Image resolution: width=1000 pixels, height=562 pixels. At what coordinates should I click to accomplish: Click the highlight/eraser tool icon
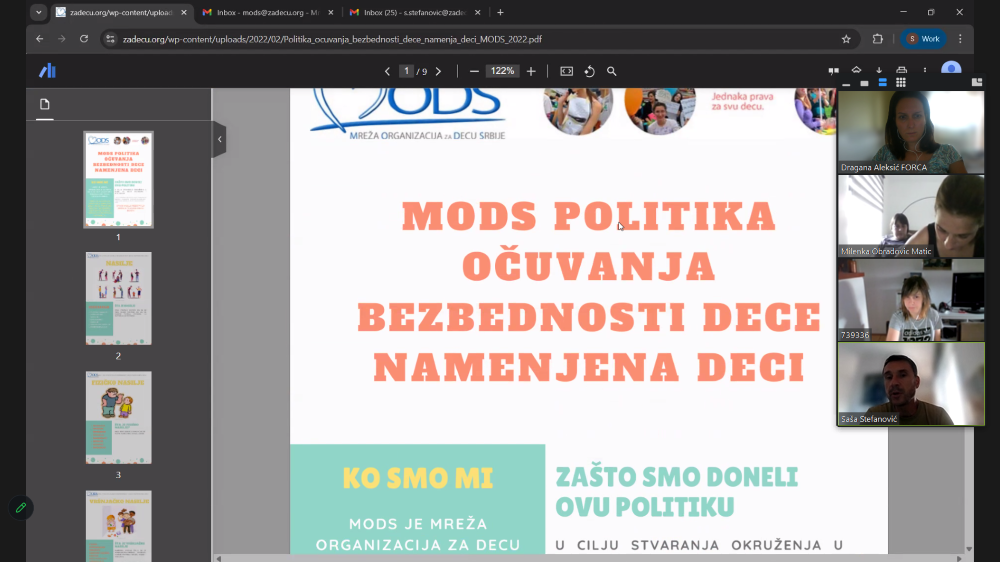click(x=857, y=70)
